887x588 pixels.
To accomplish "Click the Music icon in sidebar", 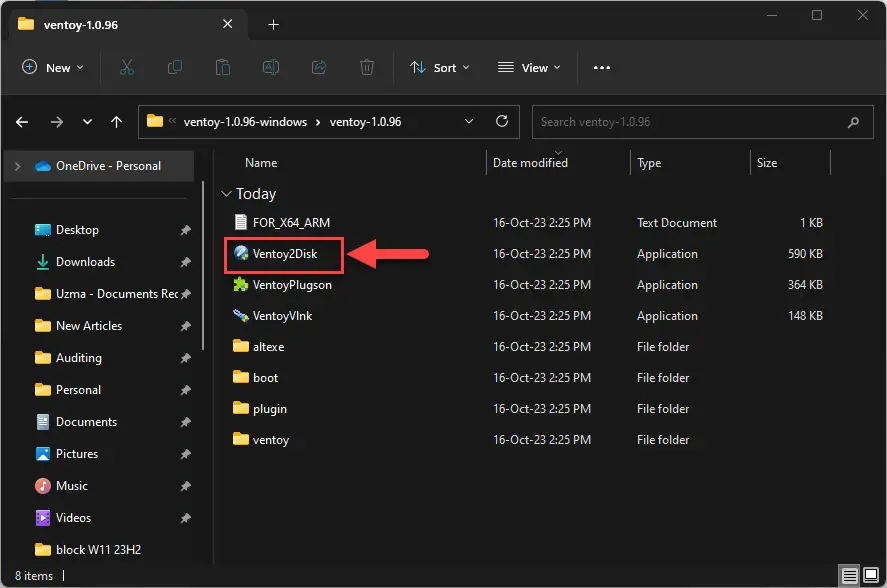I will [42, 486].
